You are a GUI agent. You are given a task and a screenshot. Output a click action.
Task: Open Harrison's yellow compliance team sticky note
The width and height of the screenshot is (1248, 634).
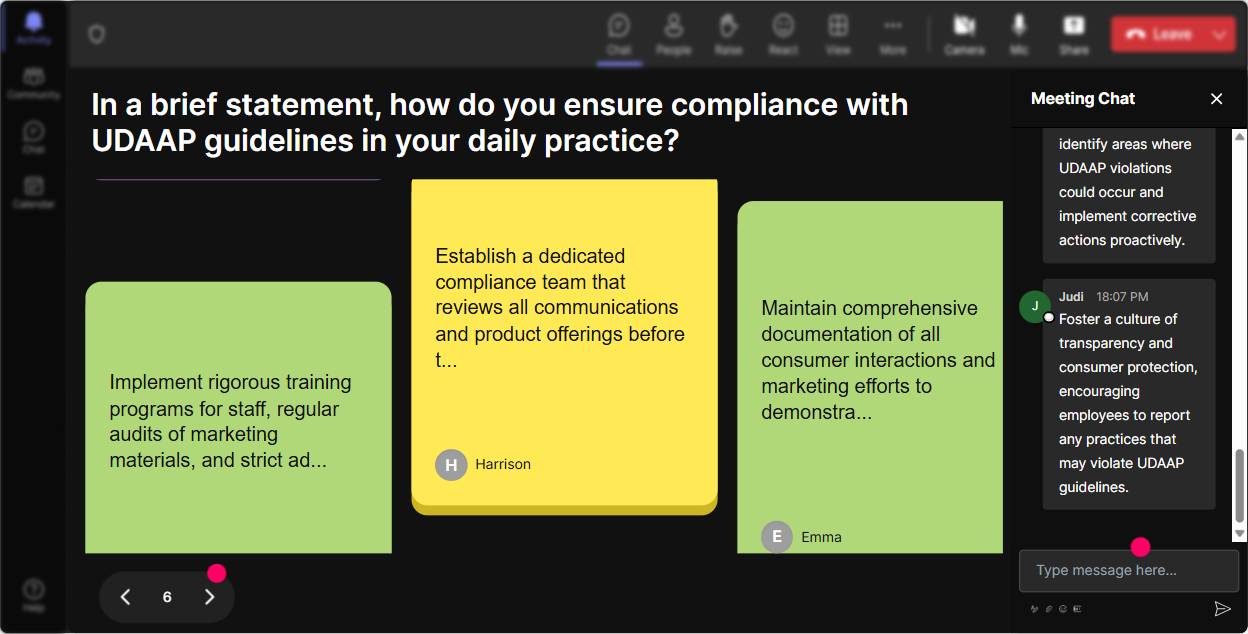point(564,346)
